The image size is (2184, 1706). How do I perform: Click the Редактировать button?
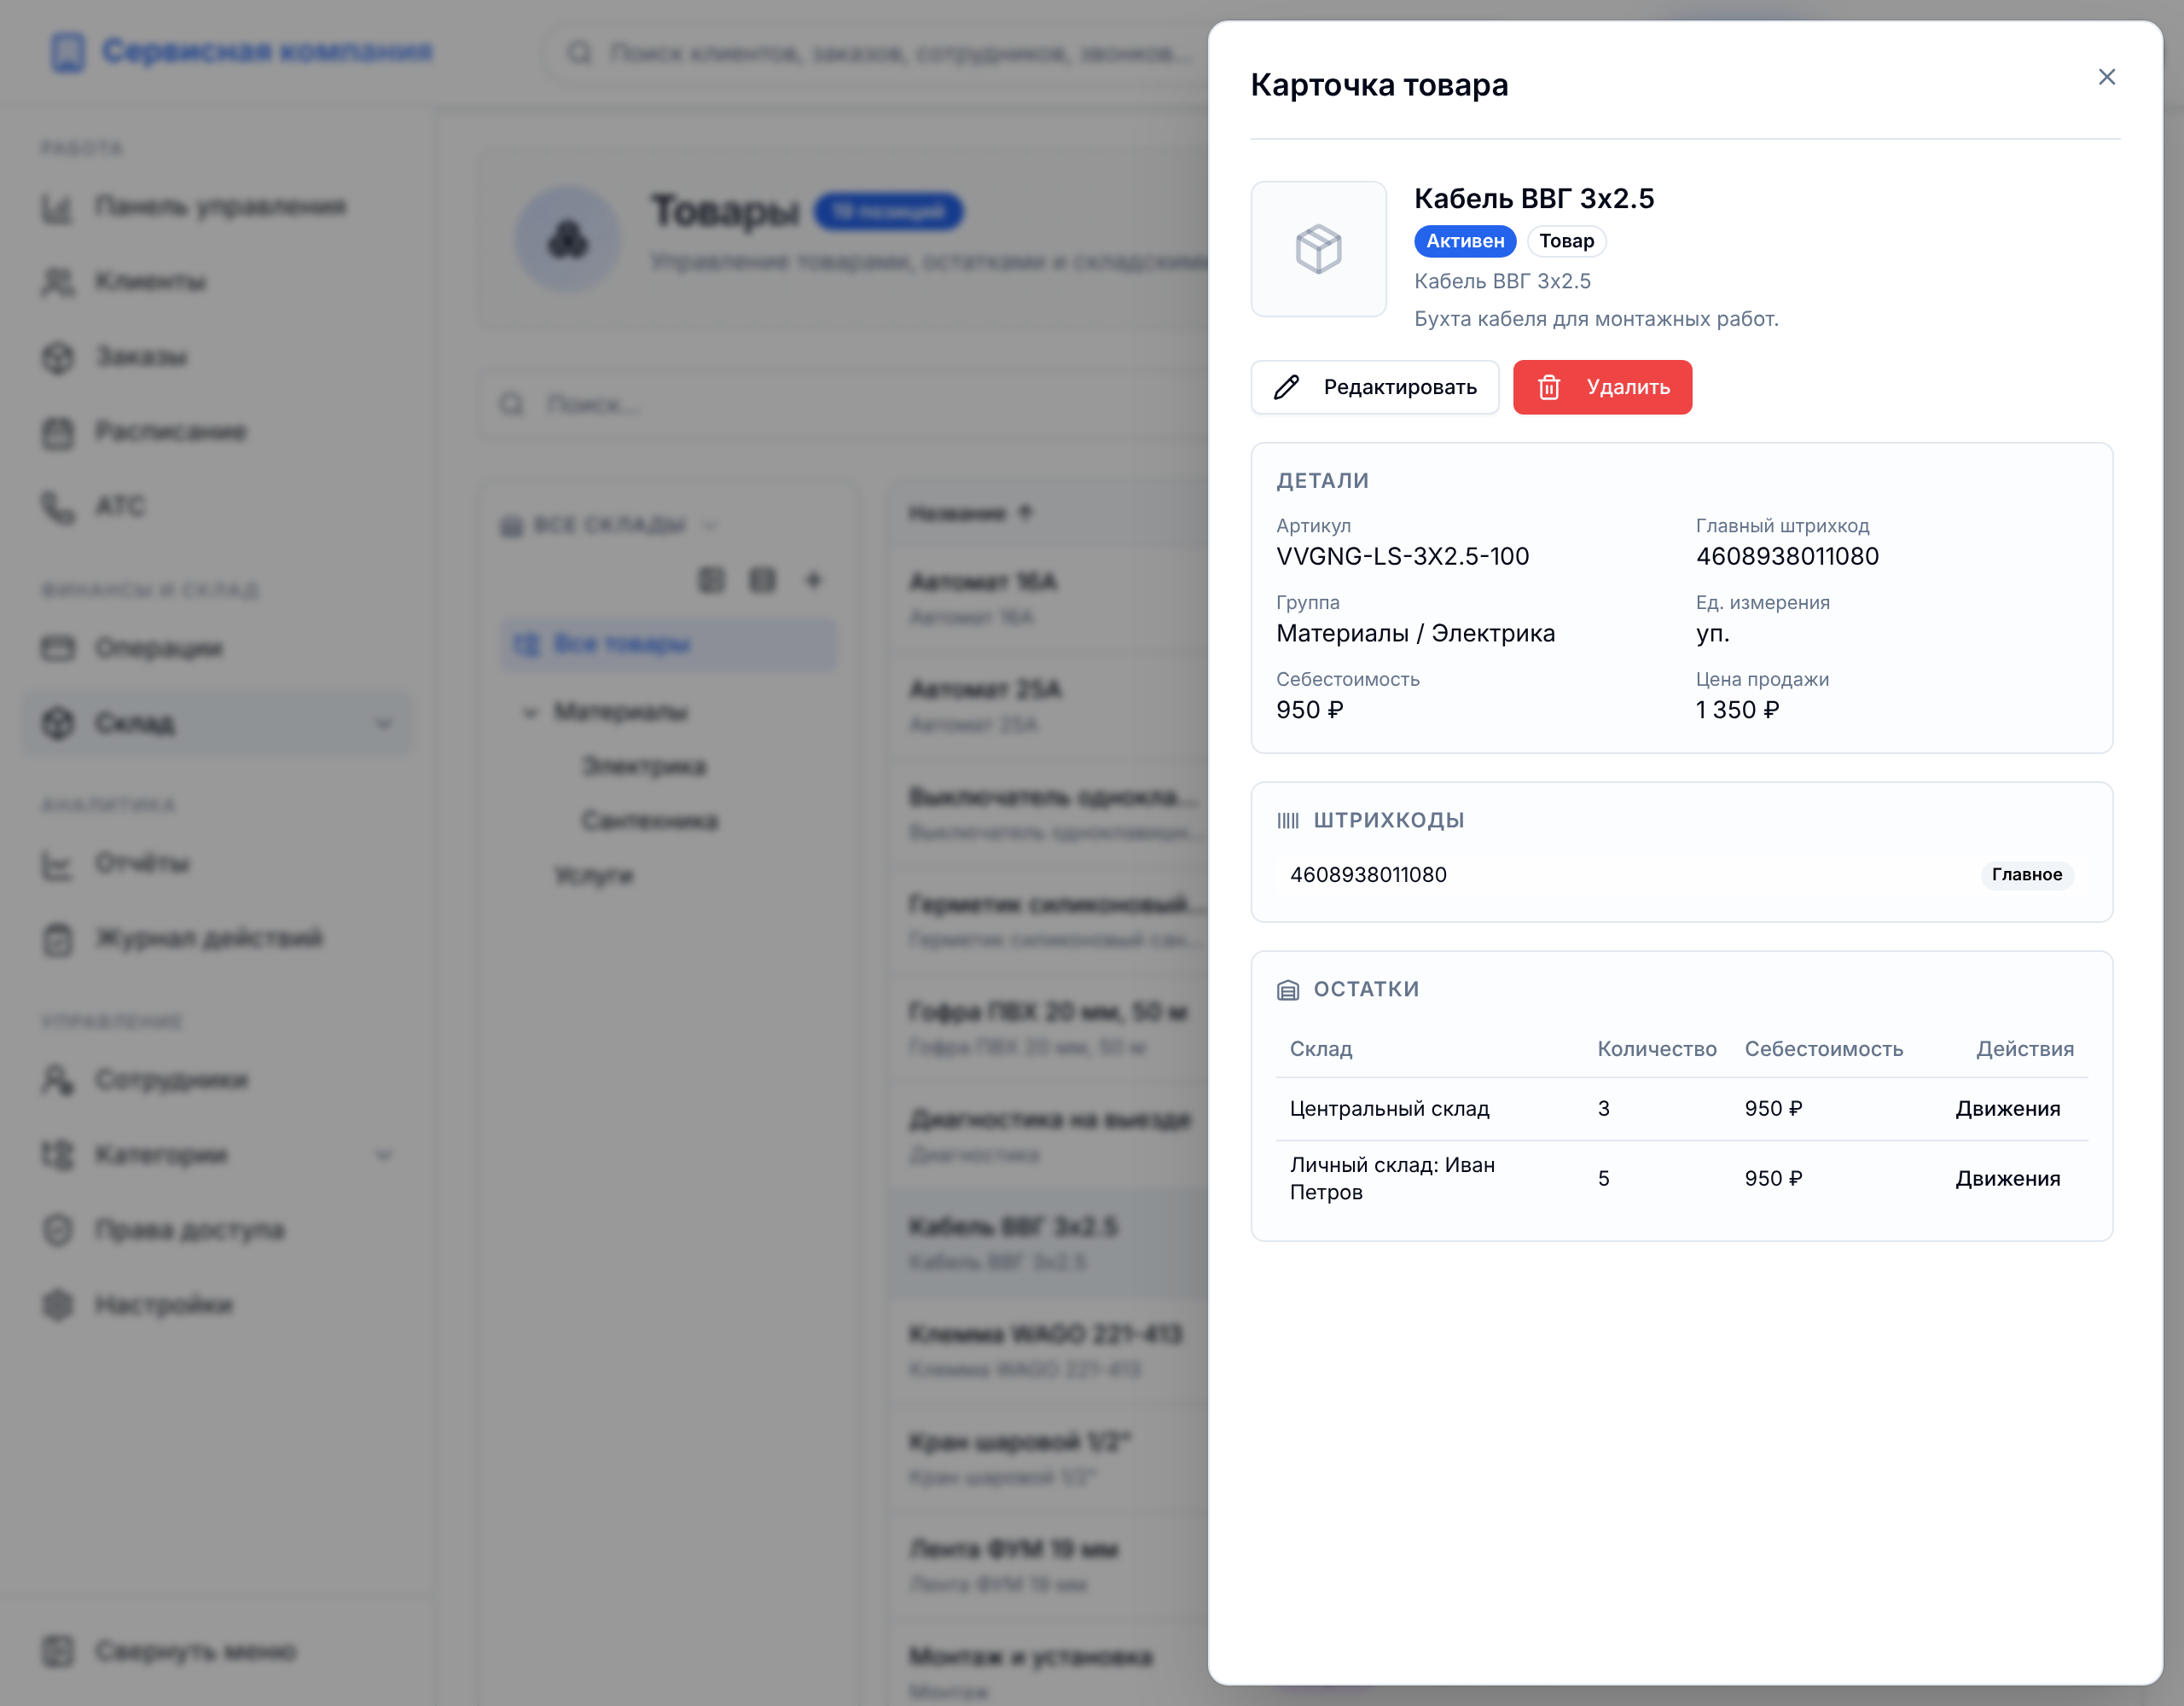point(1374,387)
